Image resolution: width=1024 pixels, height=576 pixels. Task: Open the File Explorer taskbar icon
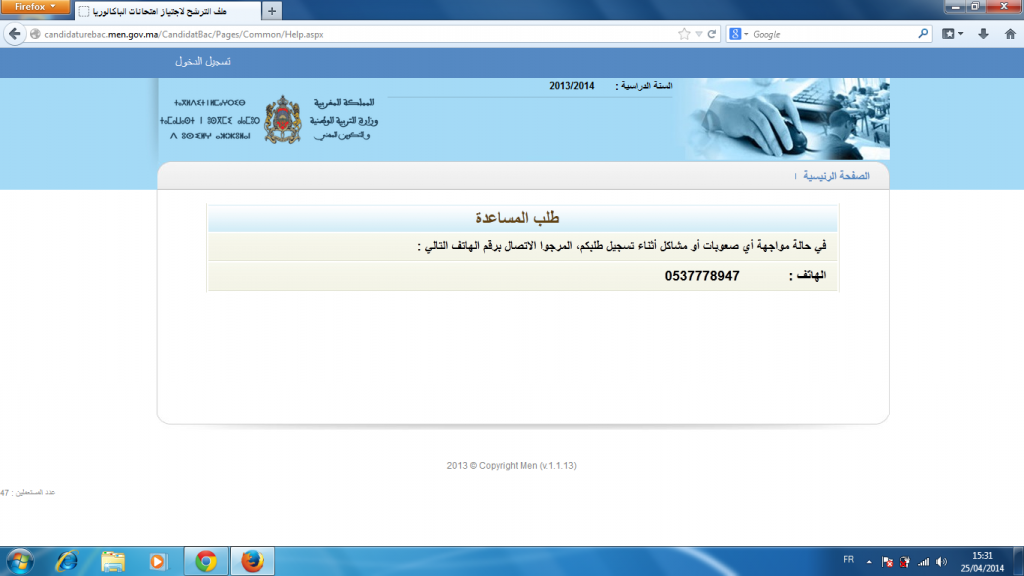pos(112,562)
